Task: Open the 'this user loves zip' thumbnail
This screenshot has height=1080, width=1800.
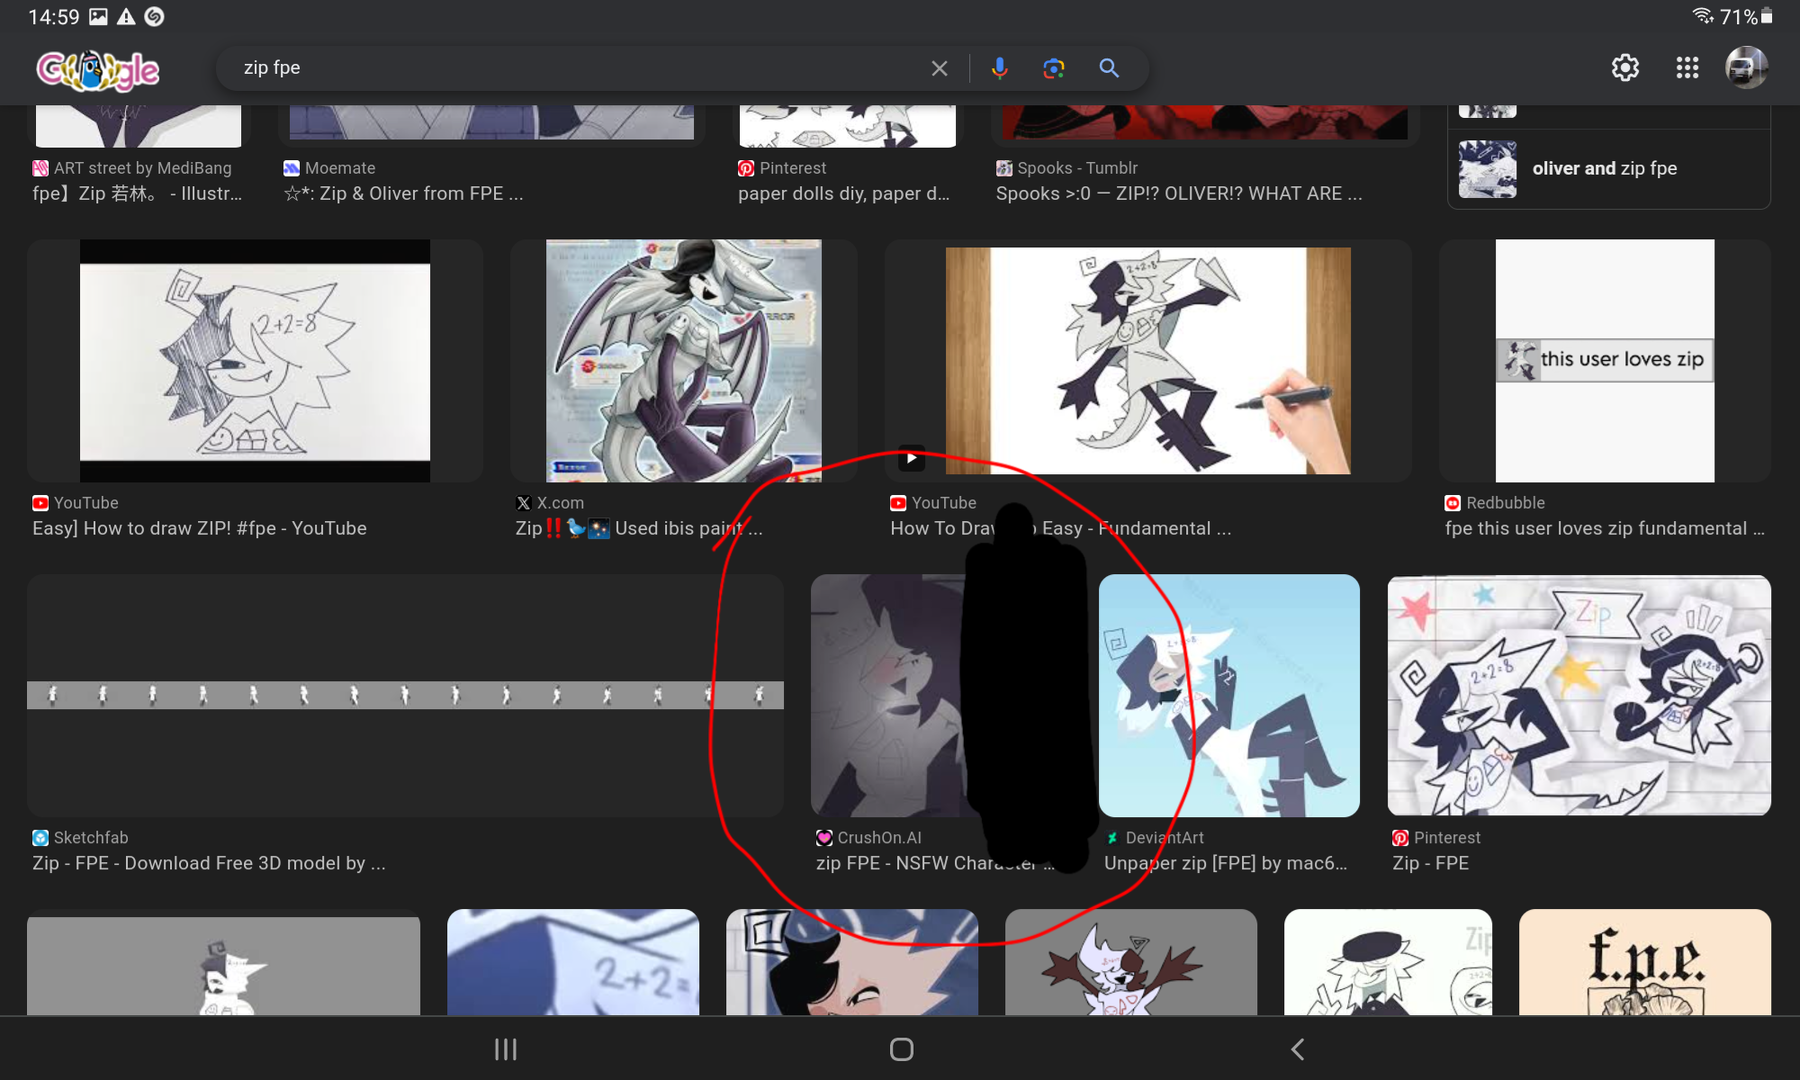Action: [x=1605, y=361]
